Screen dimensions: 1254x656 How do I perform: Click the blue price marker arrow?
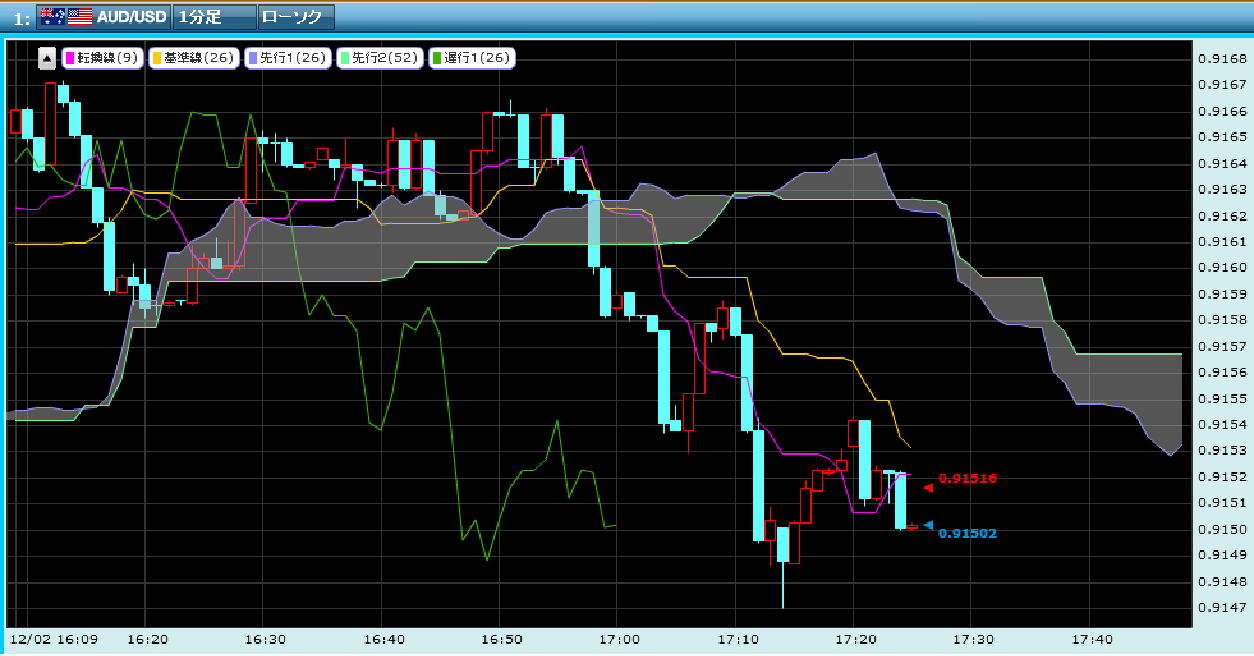(x=928, y=525)
